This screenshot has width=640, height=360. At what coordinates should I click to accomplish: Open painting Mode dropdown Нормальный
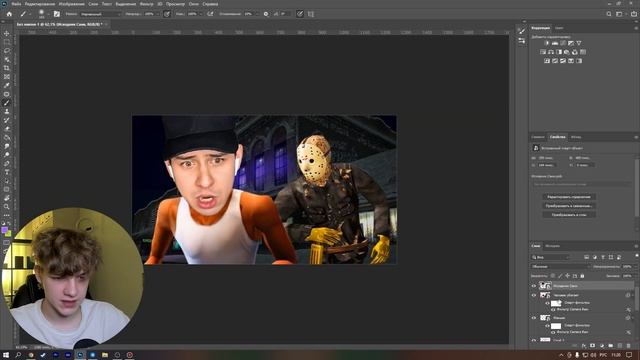[100, 14]
